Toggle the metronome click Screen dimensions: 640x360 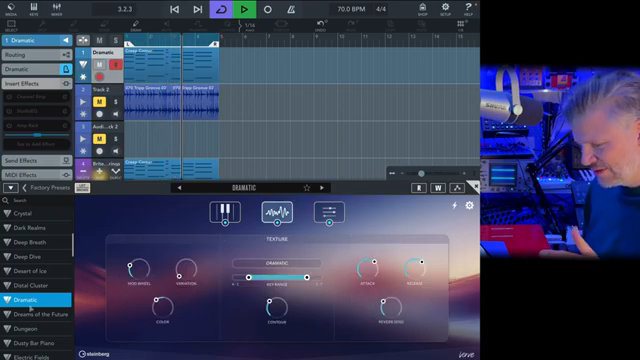tap(291, 9)
